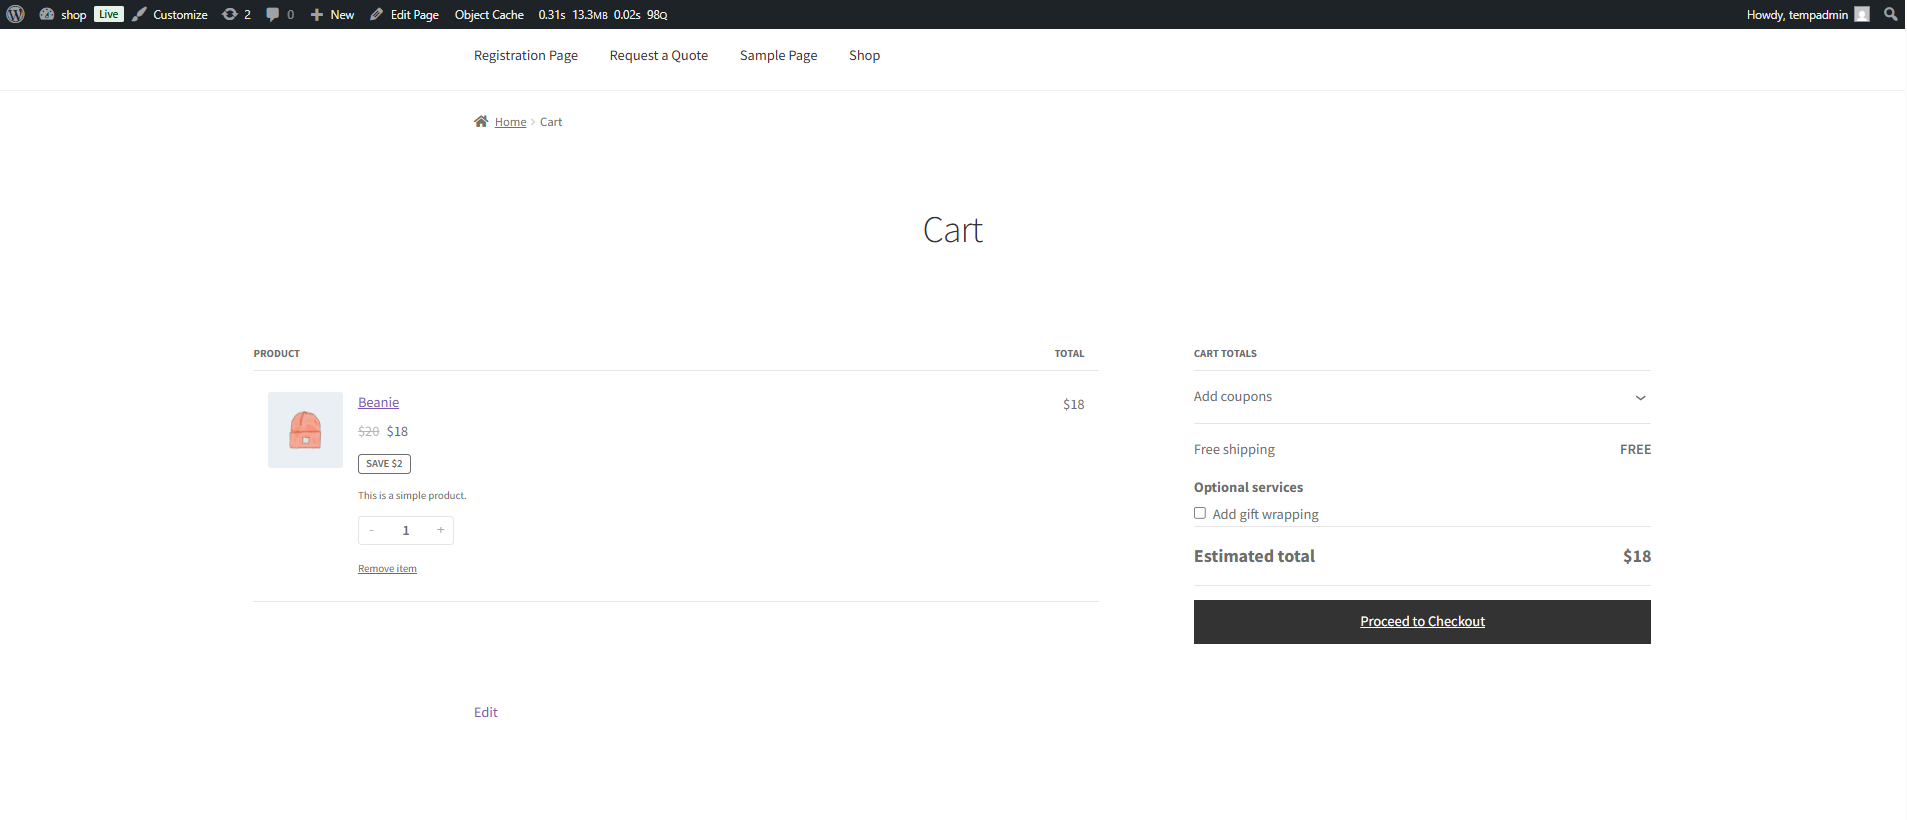
Task: Open the Howdy, tempadmin account menu
Action: (1808, 14)
